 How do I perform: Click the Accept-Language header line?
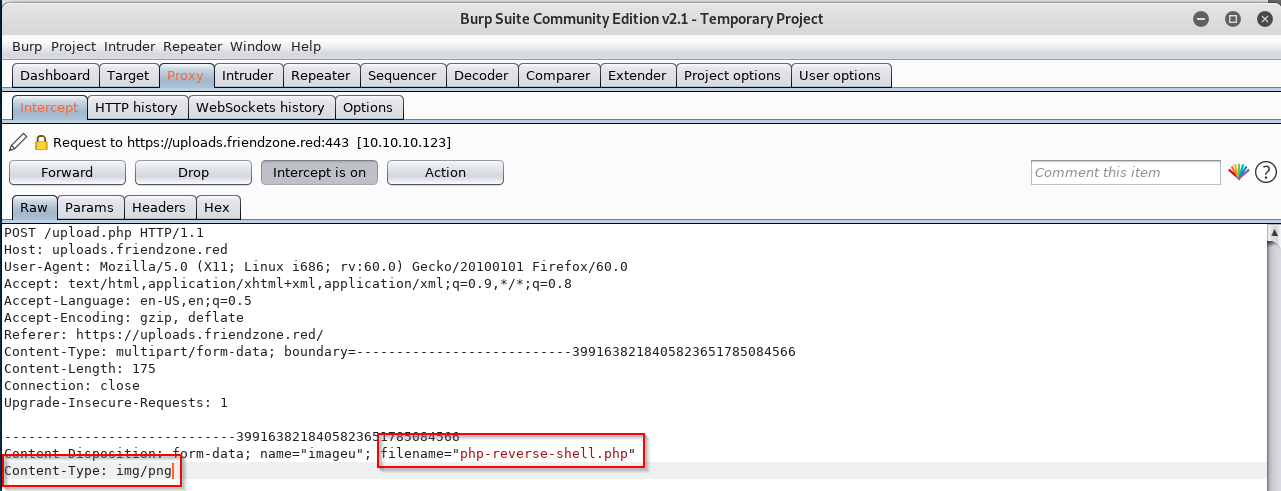coord(128,300)
